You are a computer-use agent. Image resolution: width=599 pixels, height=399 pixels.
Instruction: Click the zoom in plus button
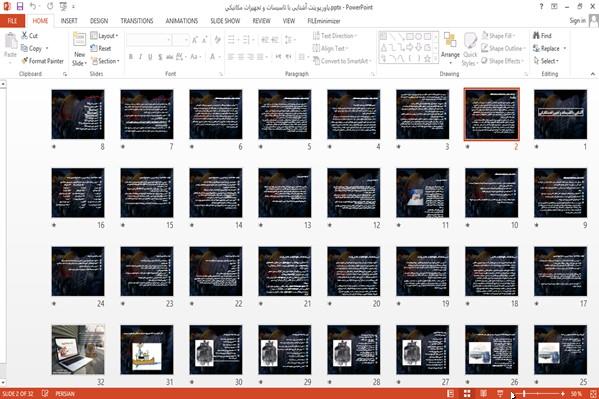coord(563,393)
